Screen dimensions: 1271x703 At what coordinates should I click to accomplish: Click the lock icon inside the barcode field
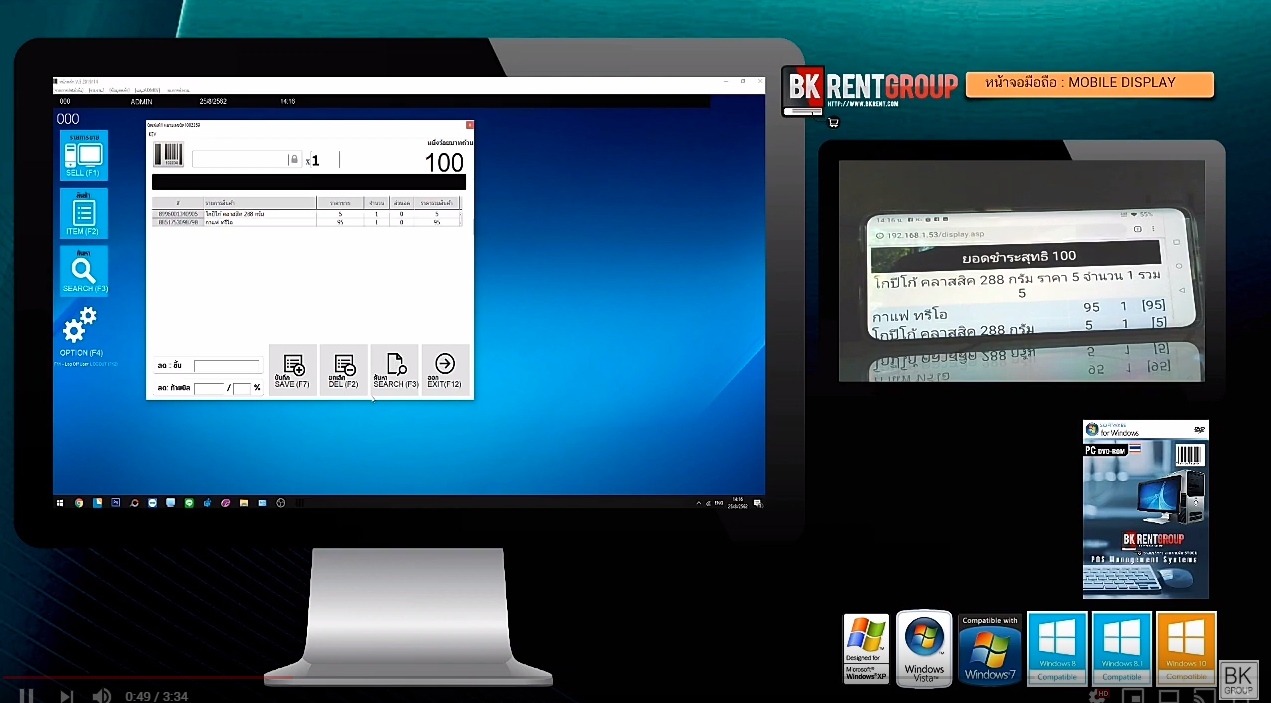294,159
